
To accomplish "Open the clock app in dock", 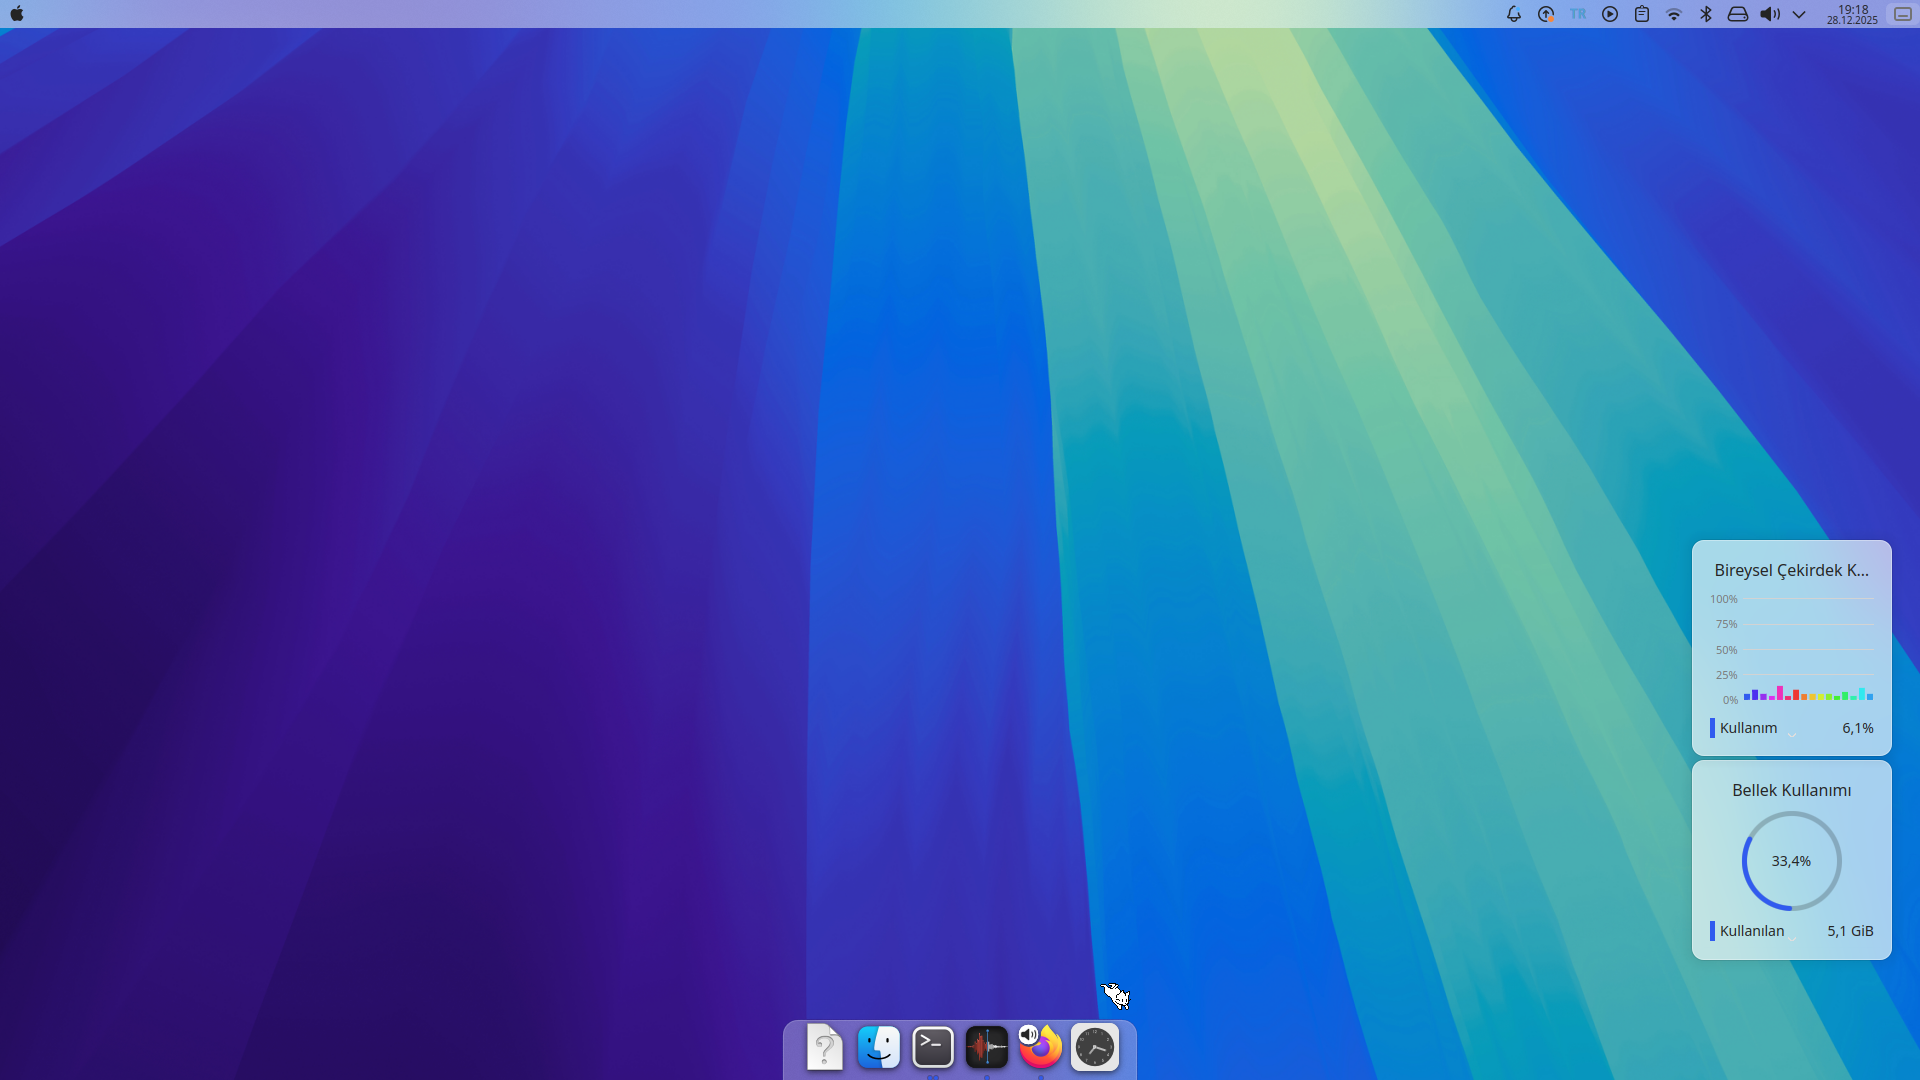I will point(1095,1048).
